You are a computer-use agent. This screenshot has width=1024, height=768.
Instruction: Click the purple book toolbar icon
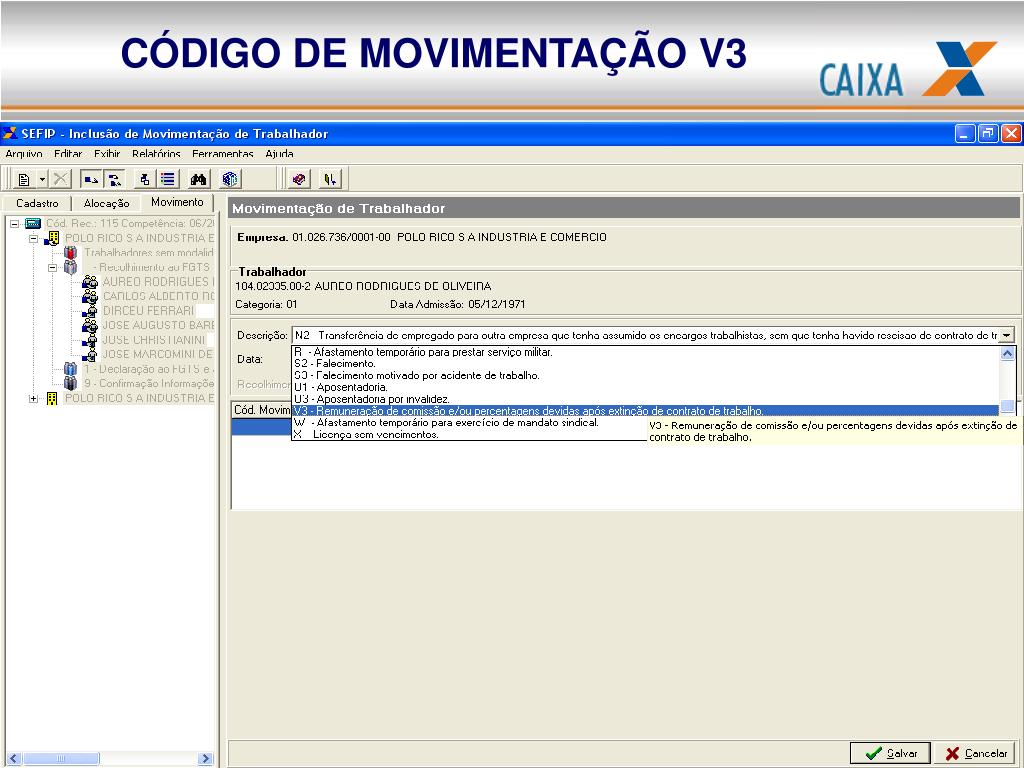click(x=299, y=179)
